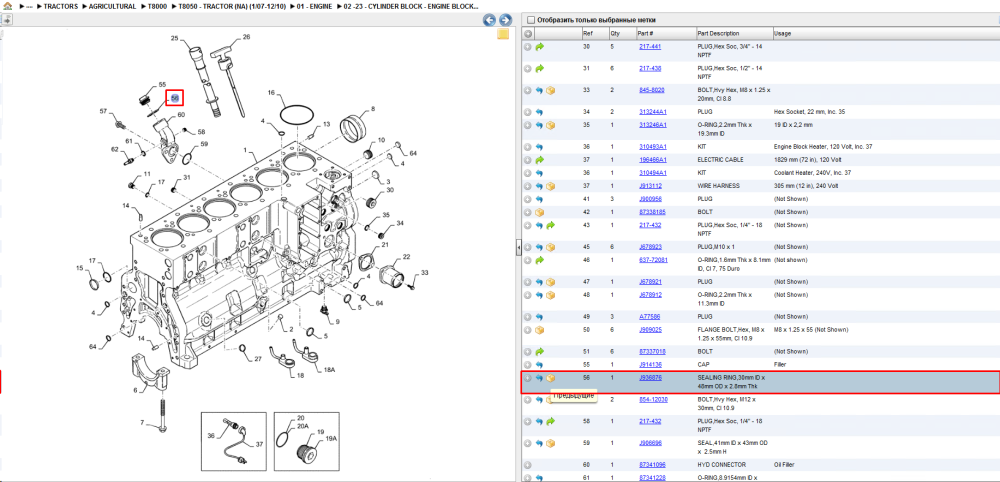The width and height of the screenshot is (1000, 482).
Task: Go to the home page icon
Action: 8,6
